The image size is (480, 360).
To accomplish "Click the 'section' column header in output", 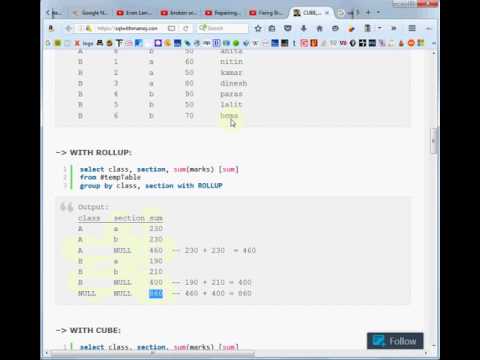I will [129, 218].
